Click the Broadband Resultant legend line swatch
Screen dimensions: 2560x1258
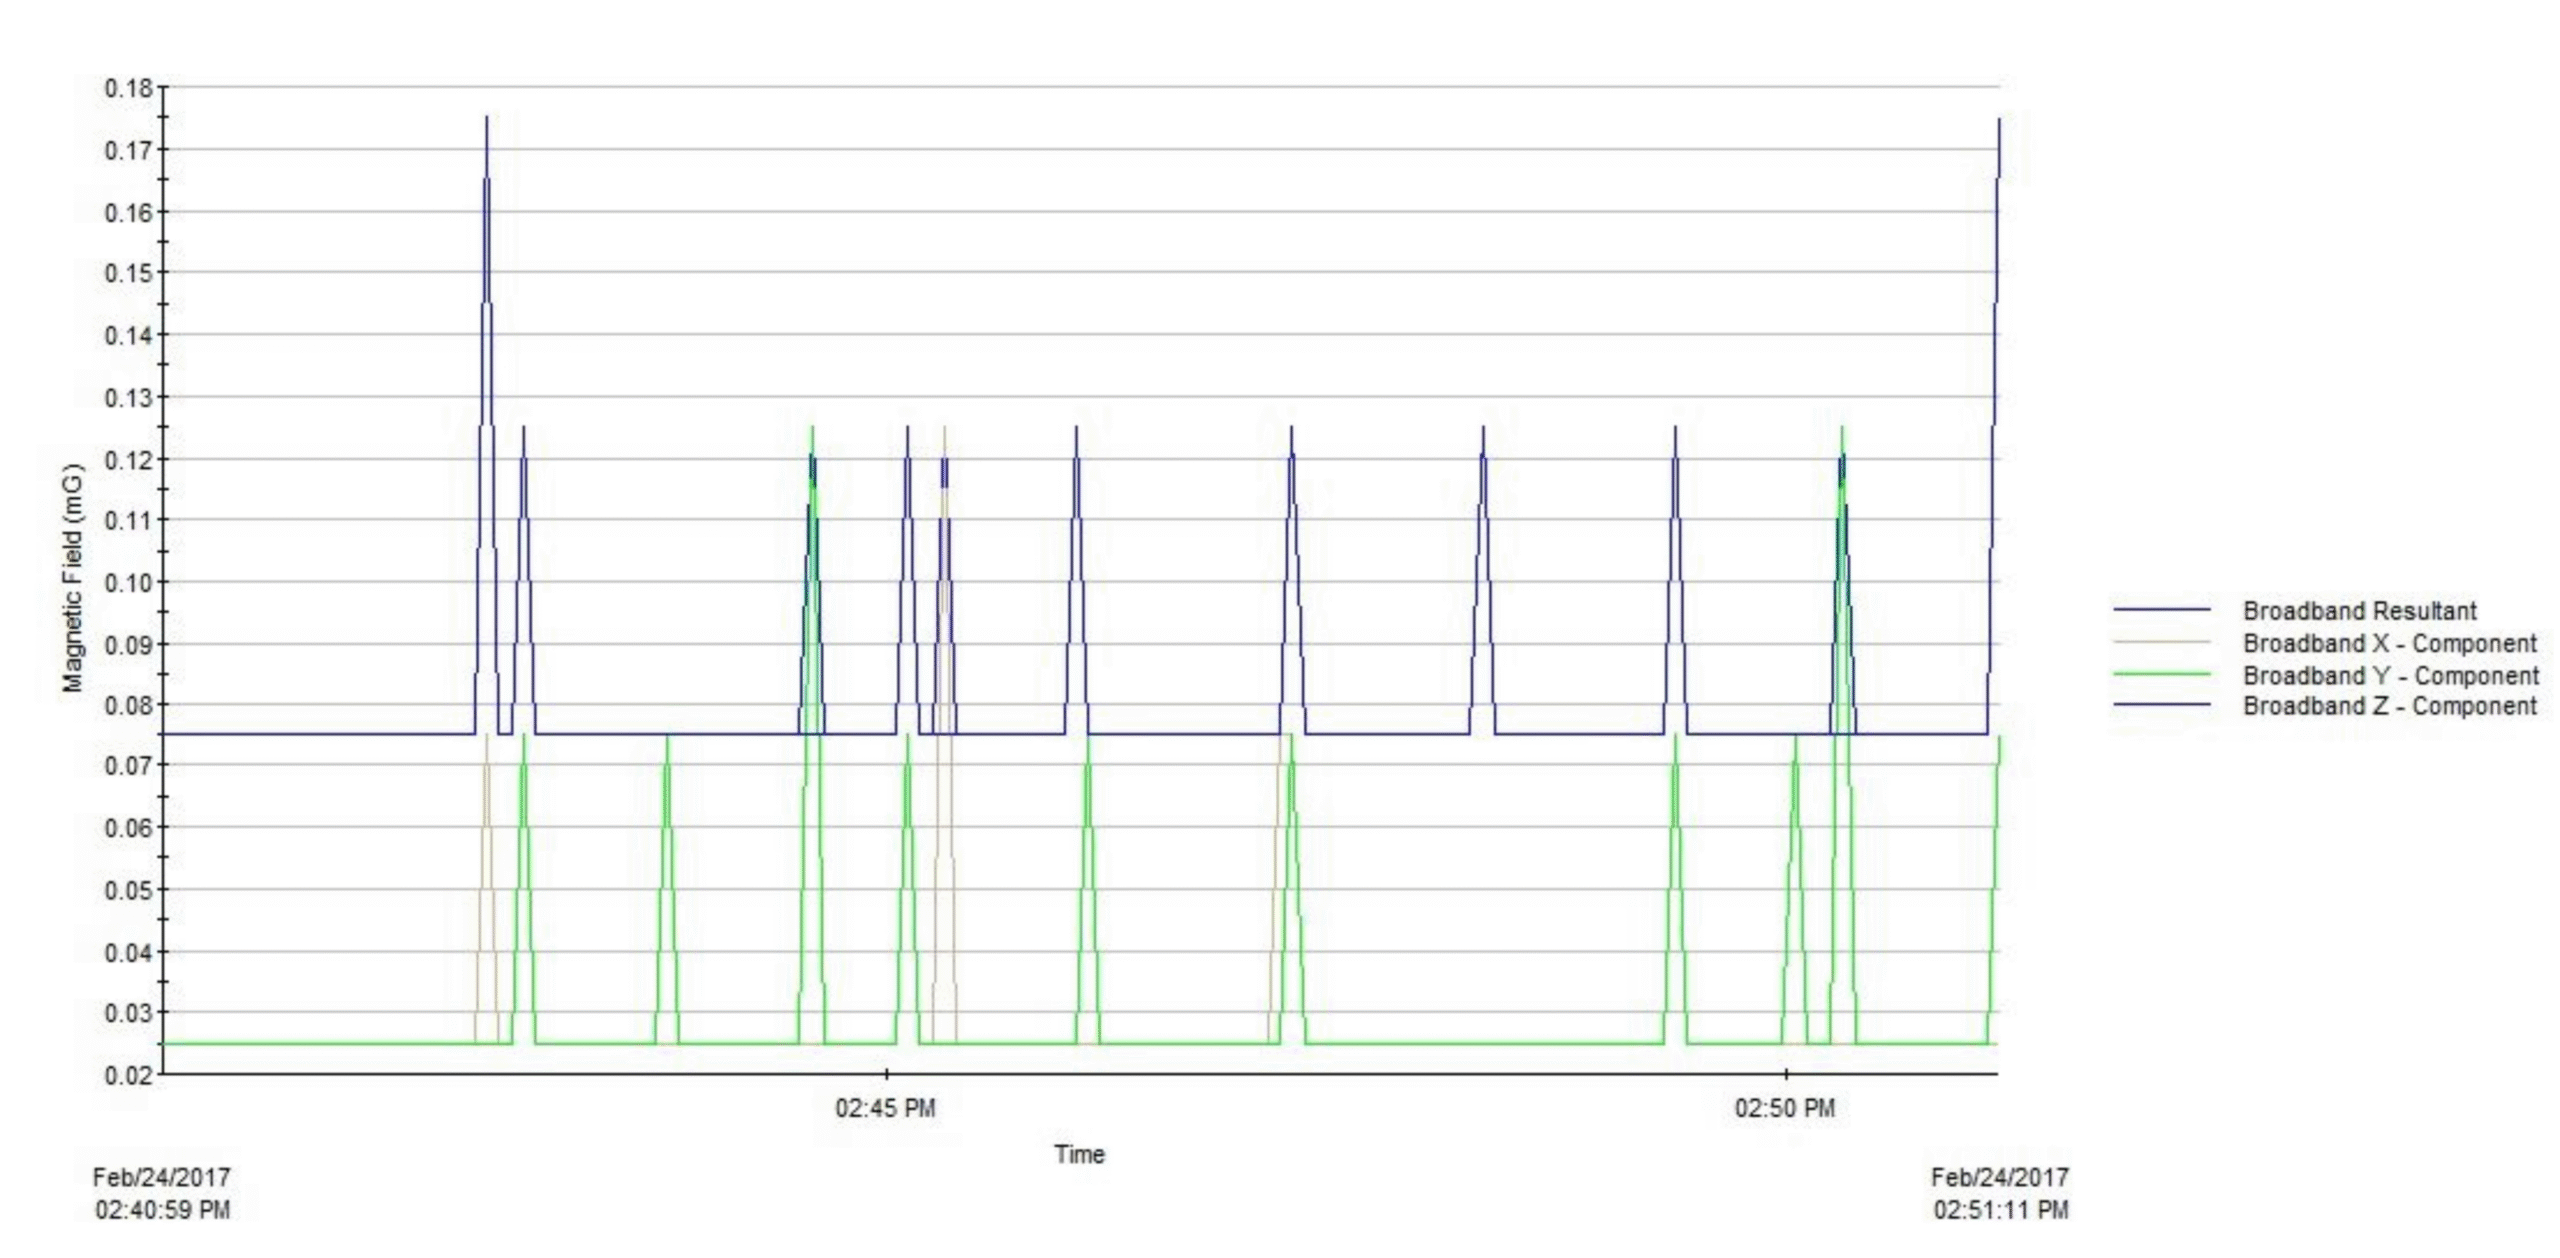(2161, 610)
